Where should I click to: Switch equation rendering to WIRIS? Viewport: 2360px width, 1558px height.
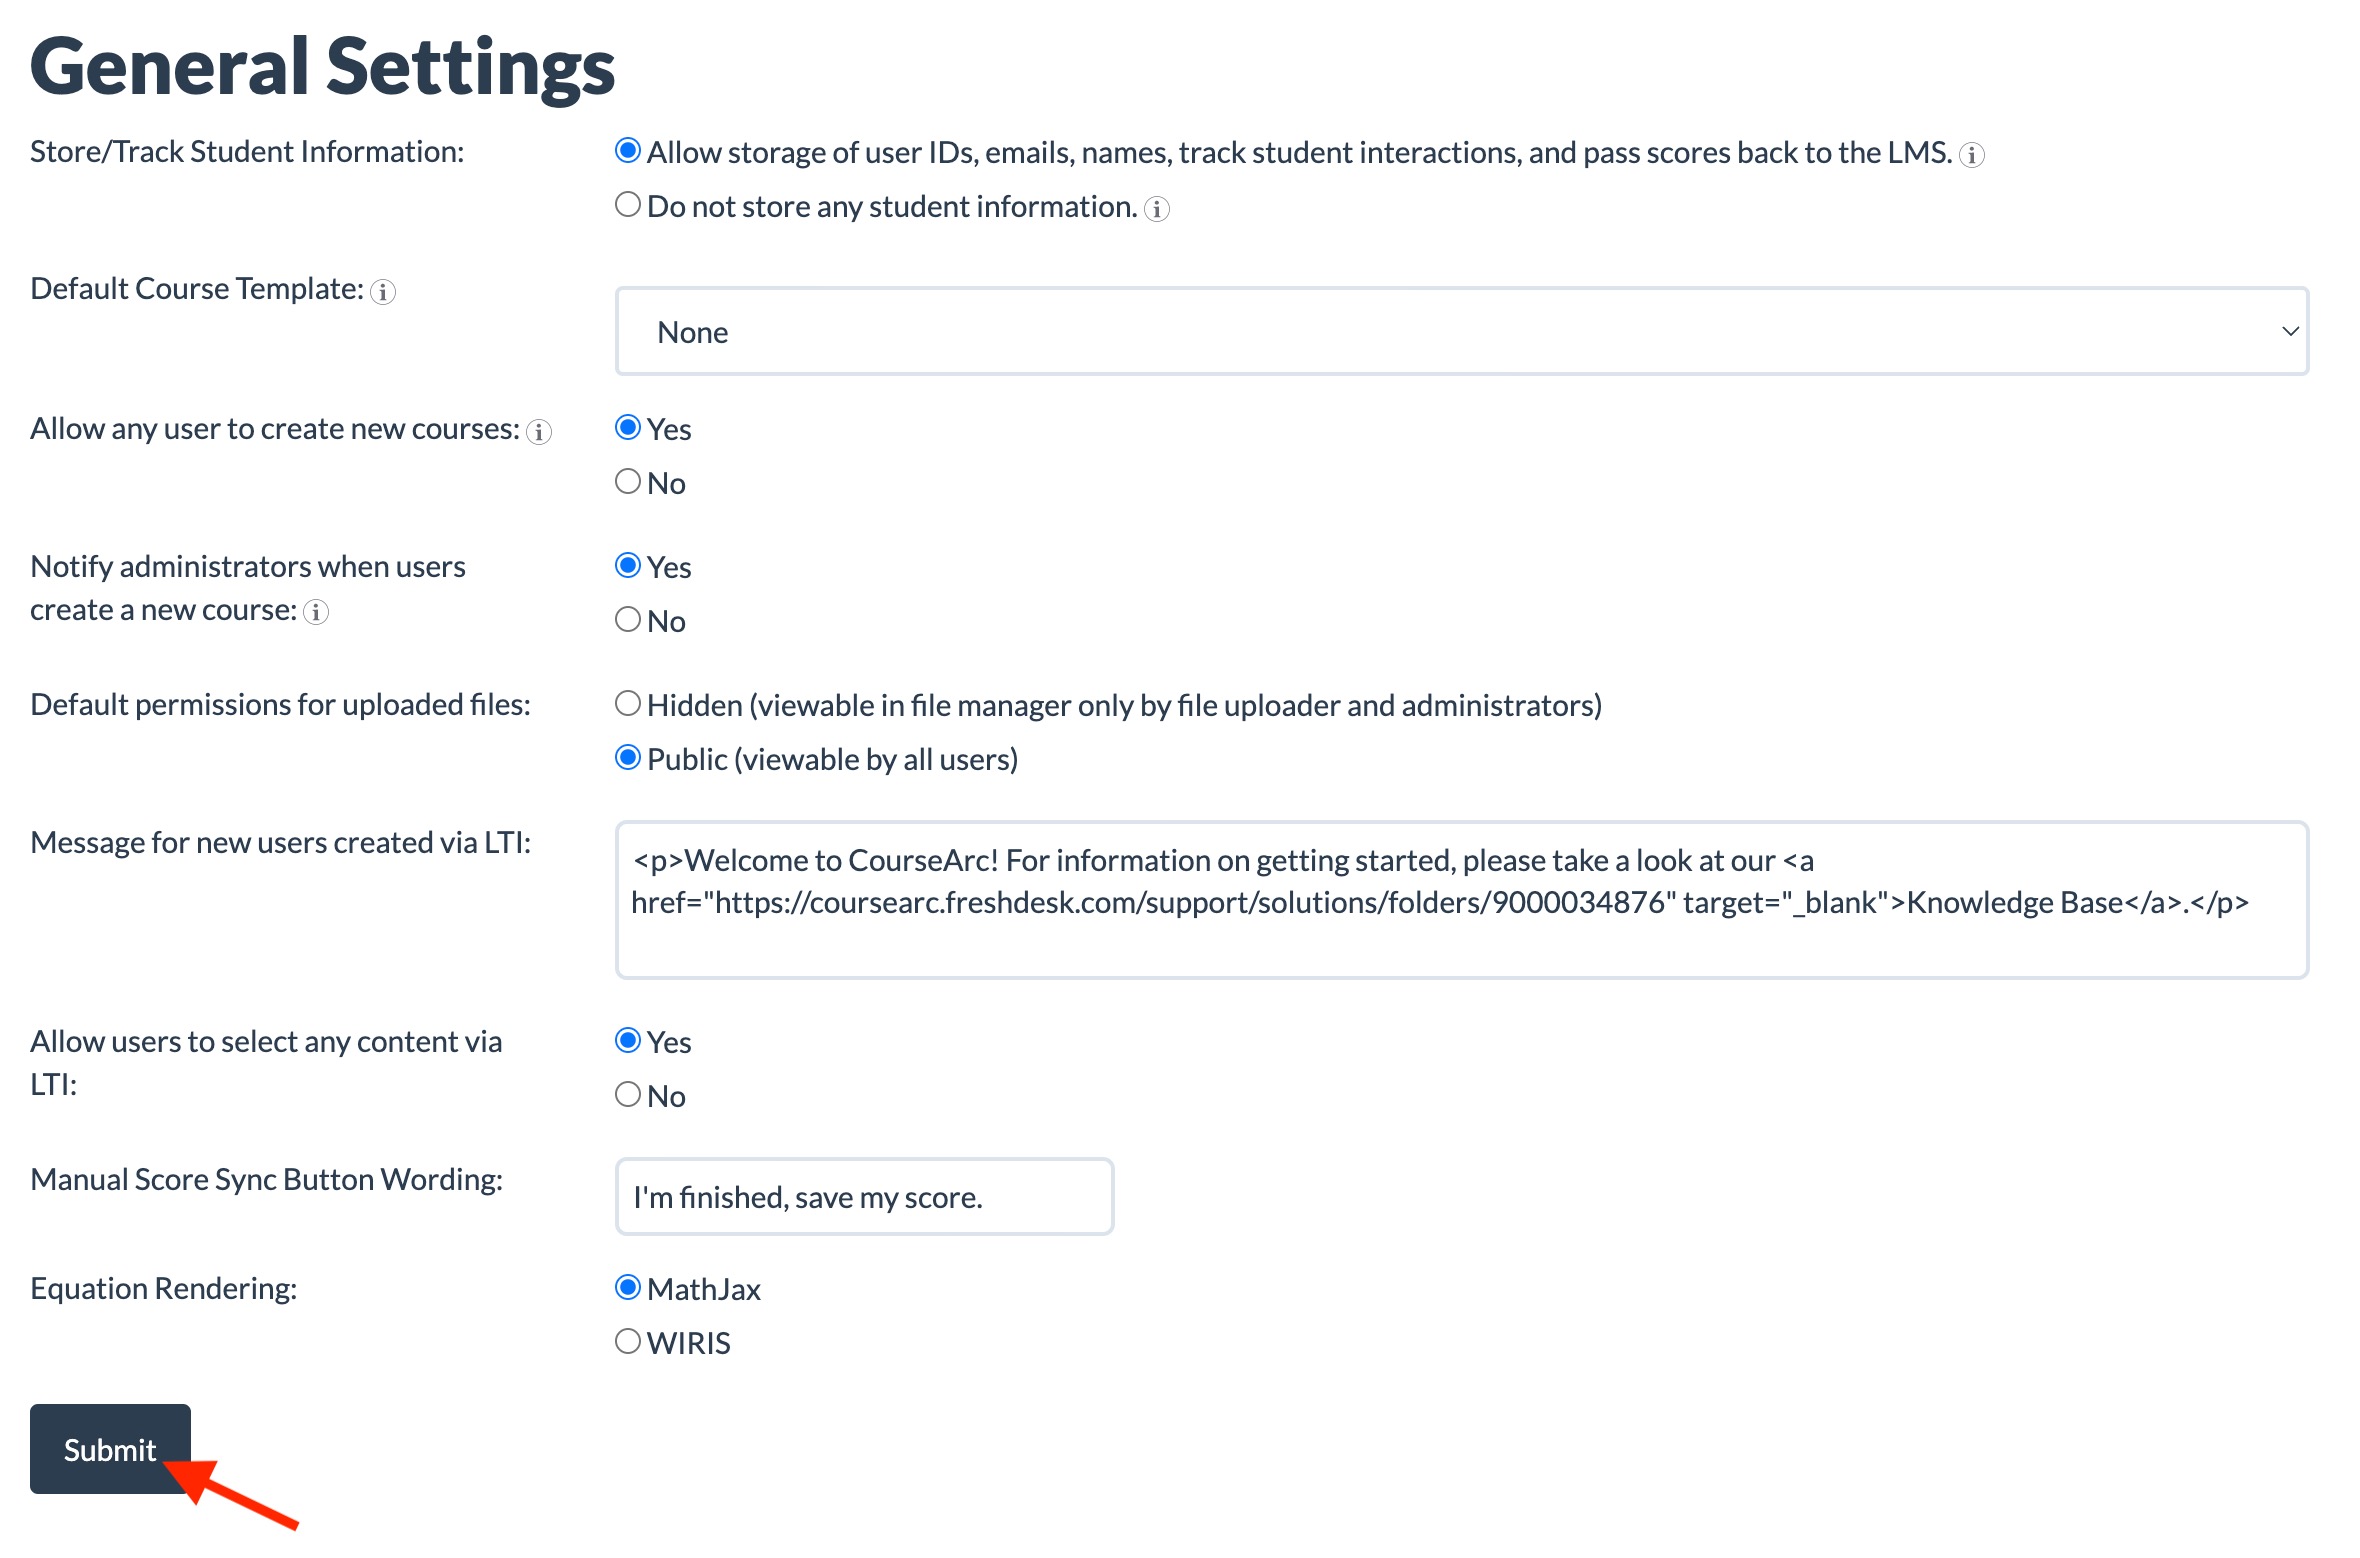(628, 1341)
